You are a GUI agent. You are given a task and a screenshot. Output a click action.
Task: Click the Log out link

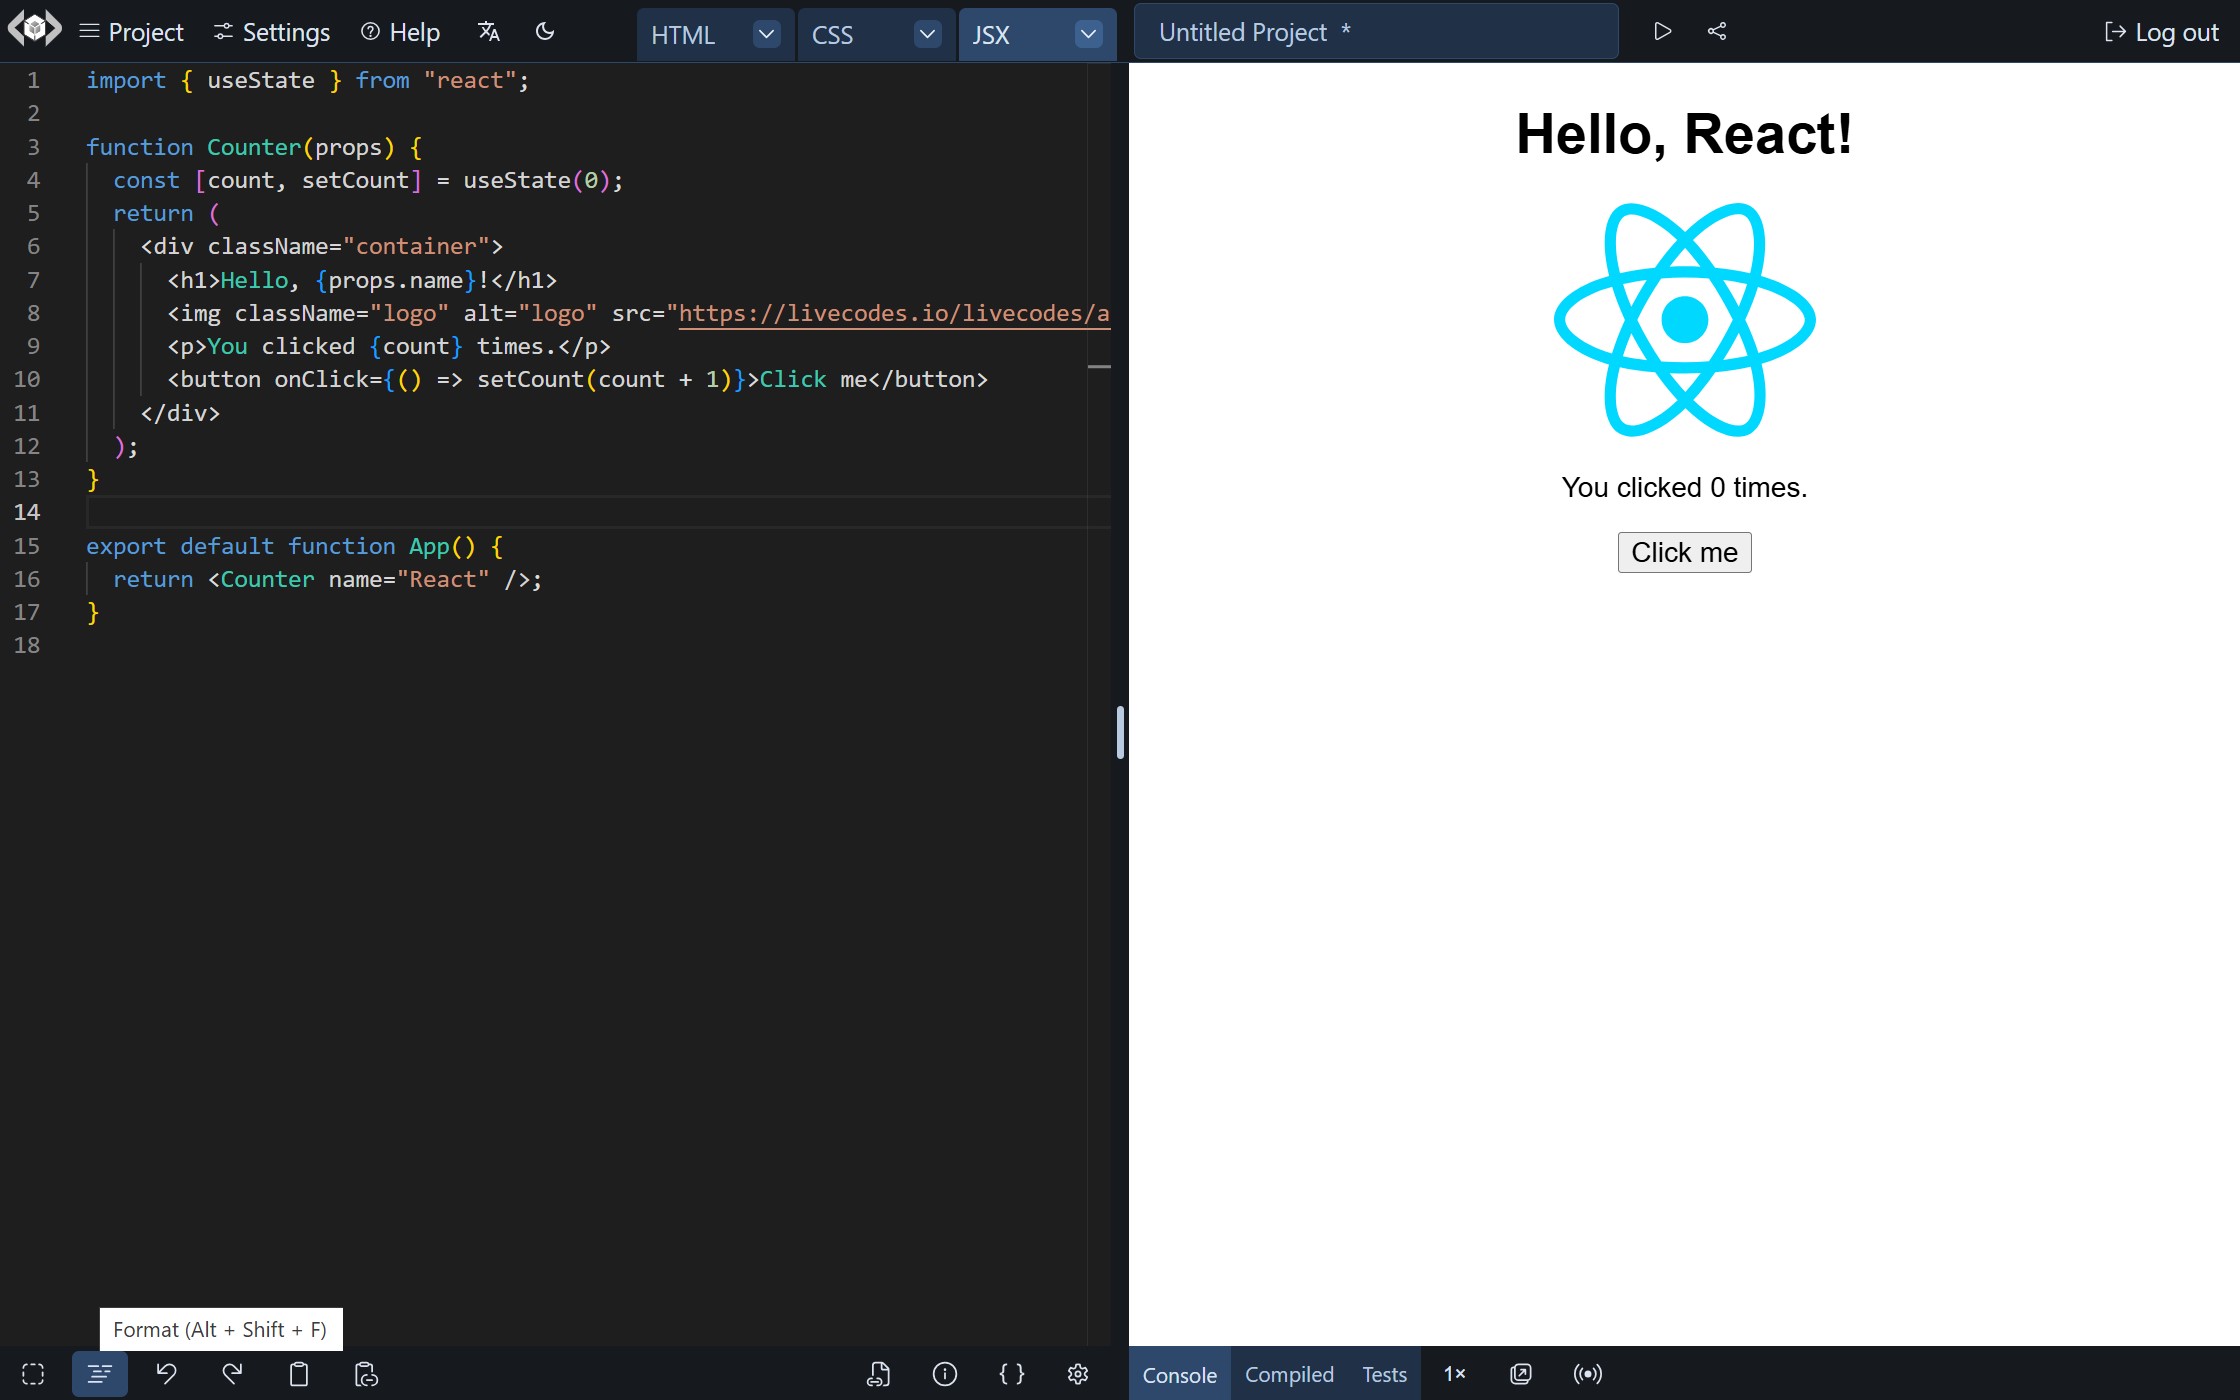pos(2162,32)
